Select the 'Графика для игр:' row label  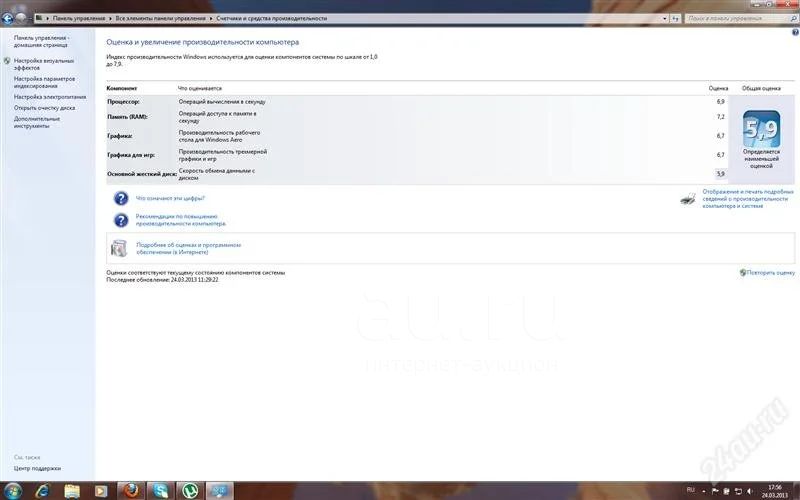[131, 155]
